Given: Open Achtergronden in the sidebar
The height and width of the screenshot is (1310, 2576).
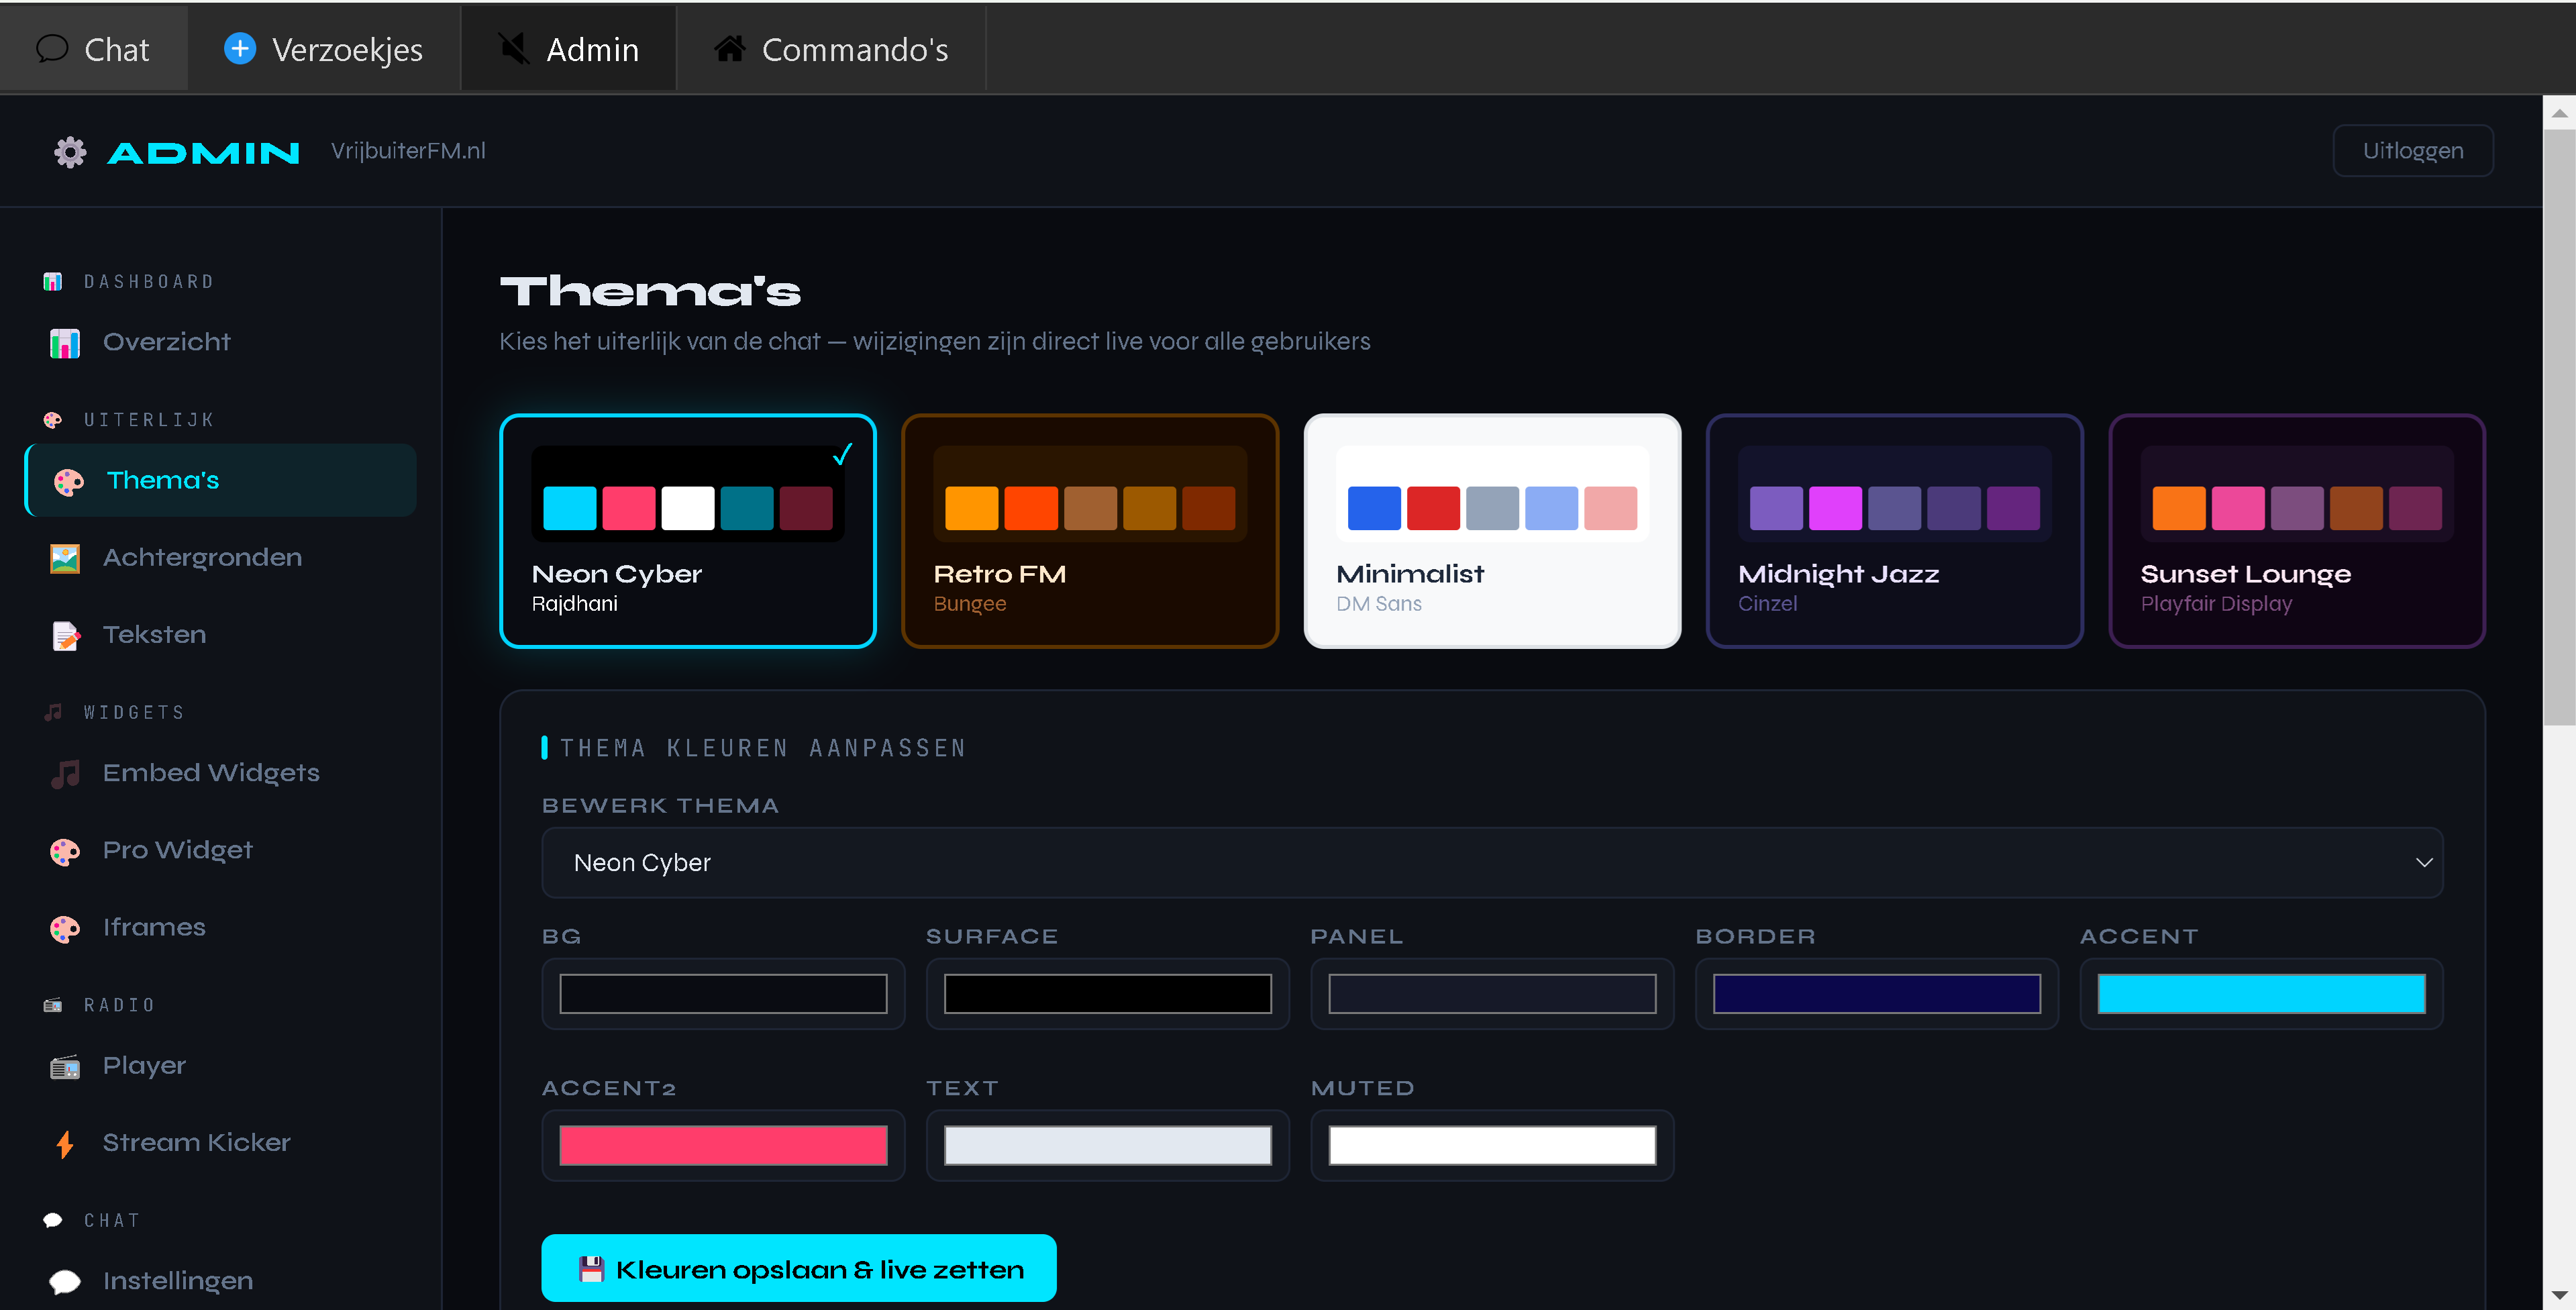Looking at the screenshot, I should (220, 557).
